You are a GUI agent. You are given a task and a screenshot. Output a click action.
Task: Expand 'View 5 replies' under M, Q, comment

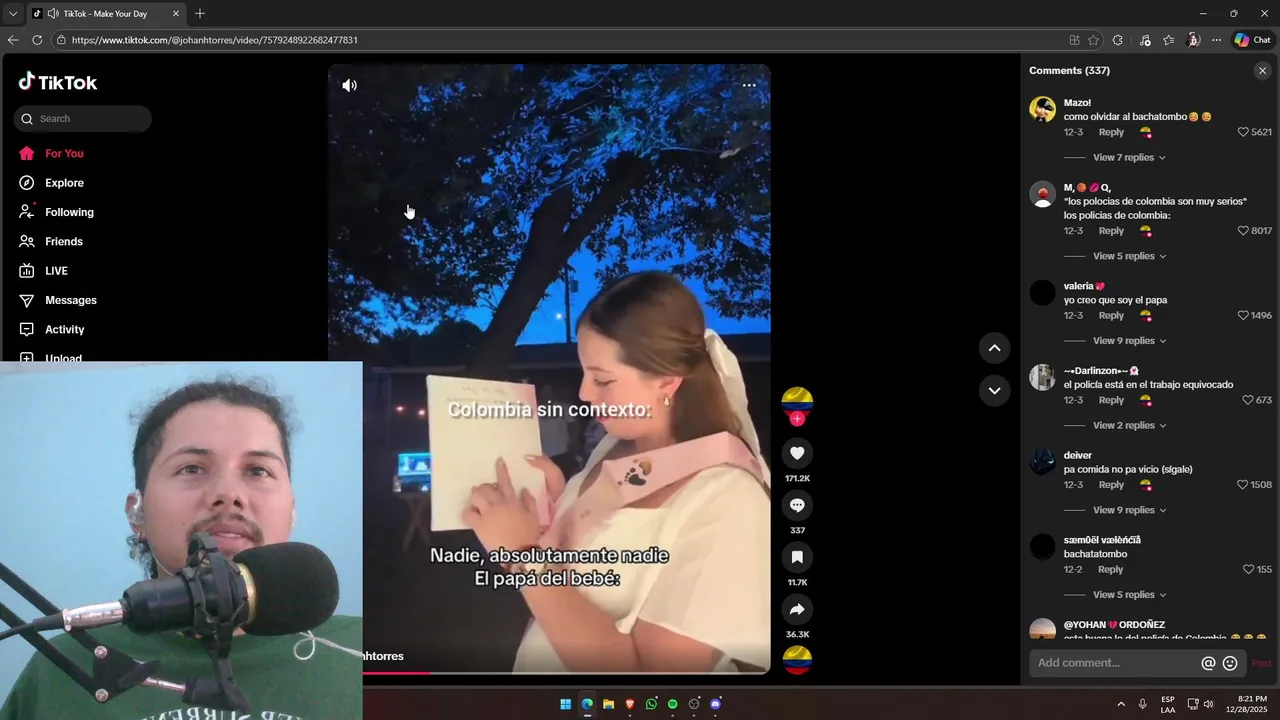pyautogui.click(x=1129, y=256)
